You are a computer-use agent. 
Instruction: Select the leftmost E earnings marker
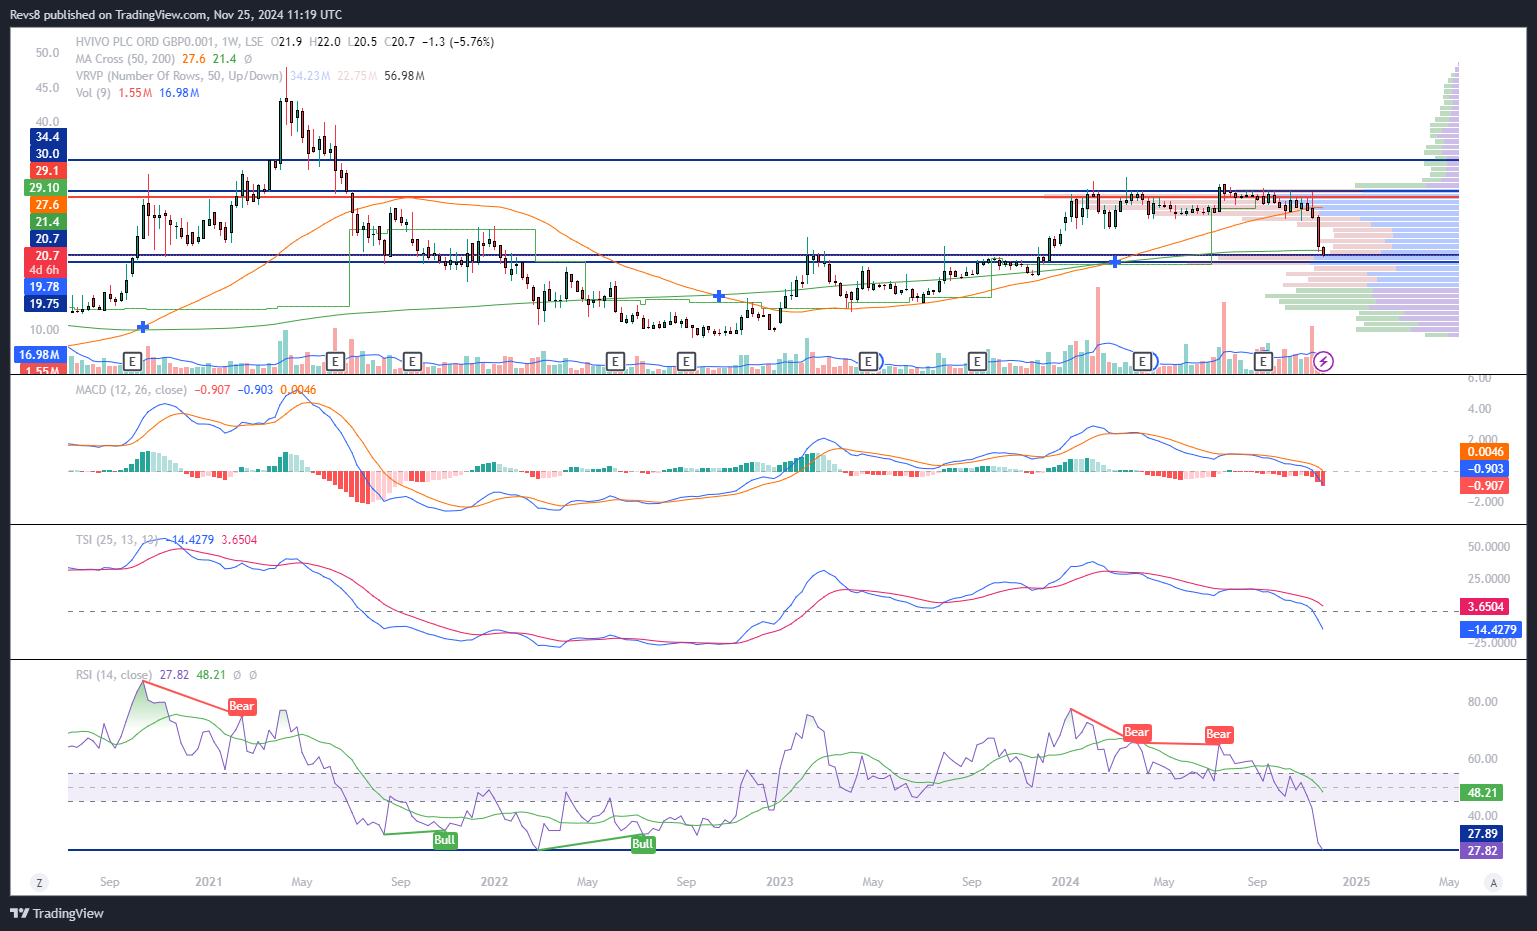(x=131, y=361)
